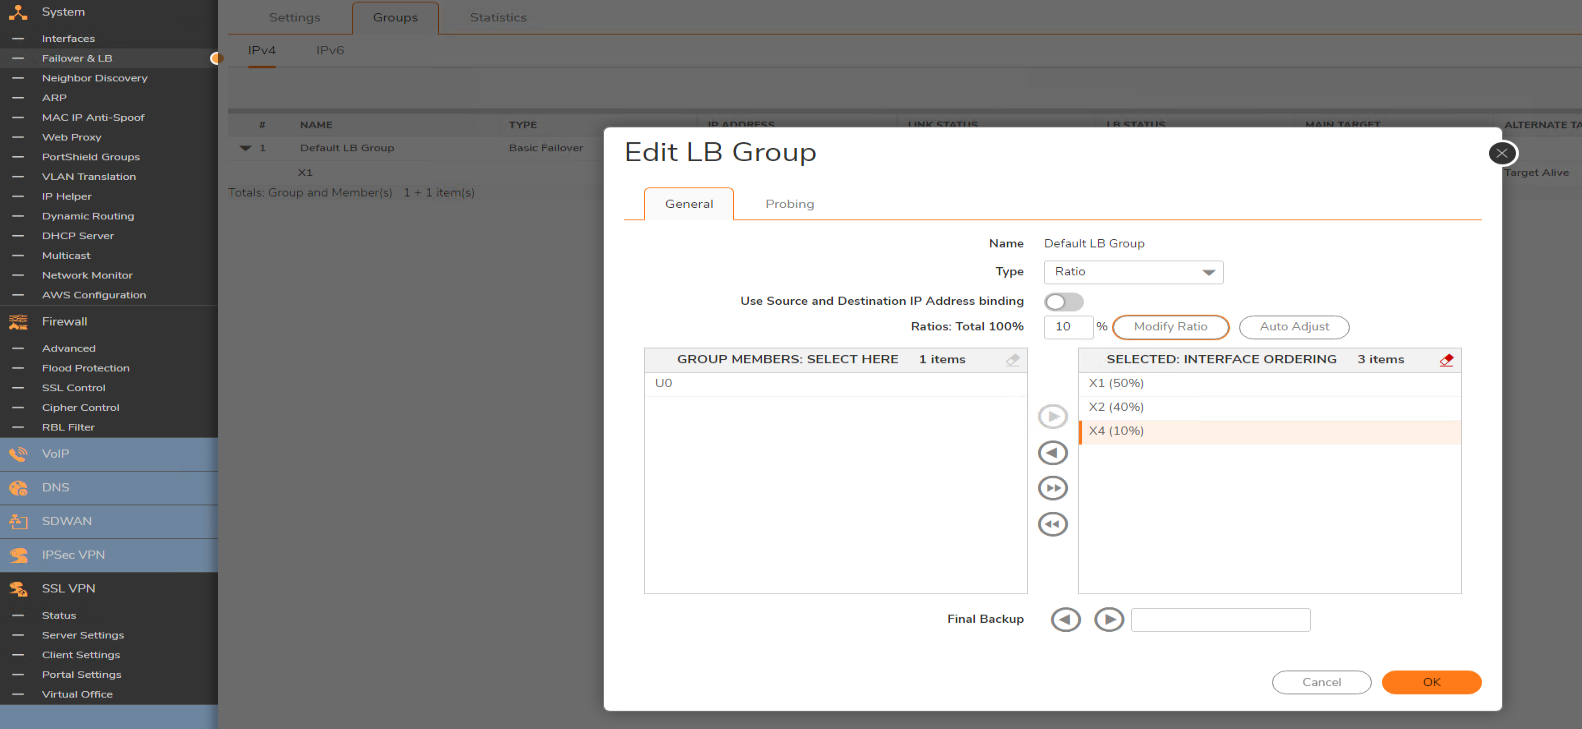Open Flood Protection under Firewall

[x=86, y=369]
